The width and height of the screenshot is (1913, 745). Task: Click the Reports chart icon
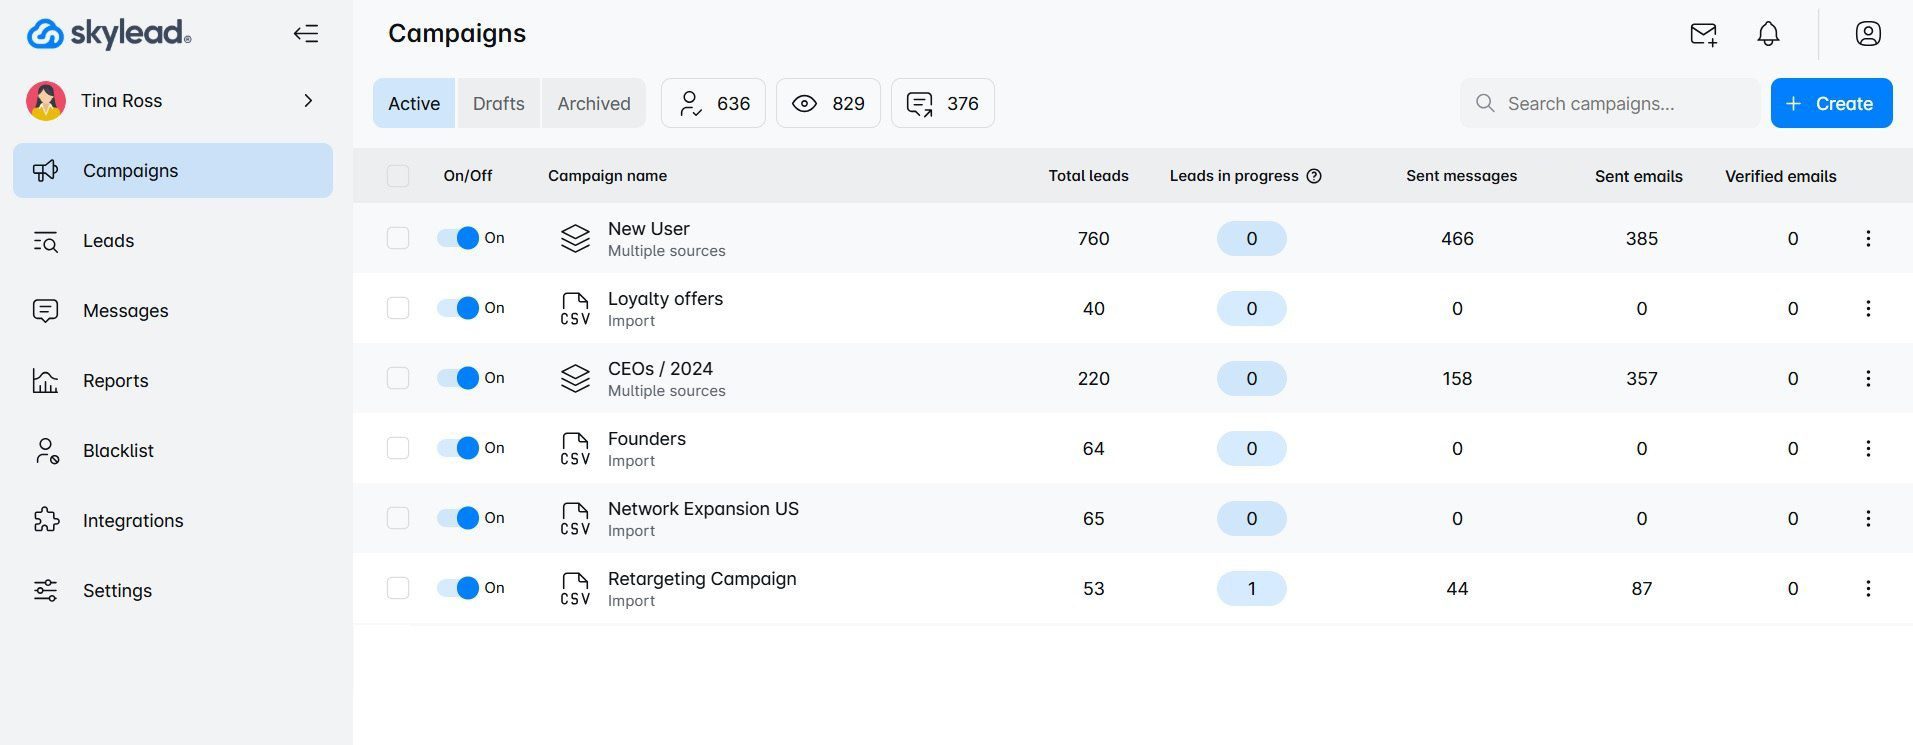click(45, 381)
